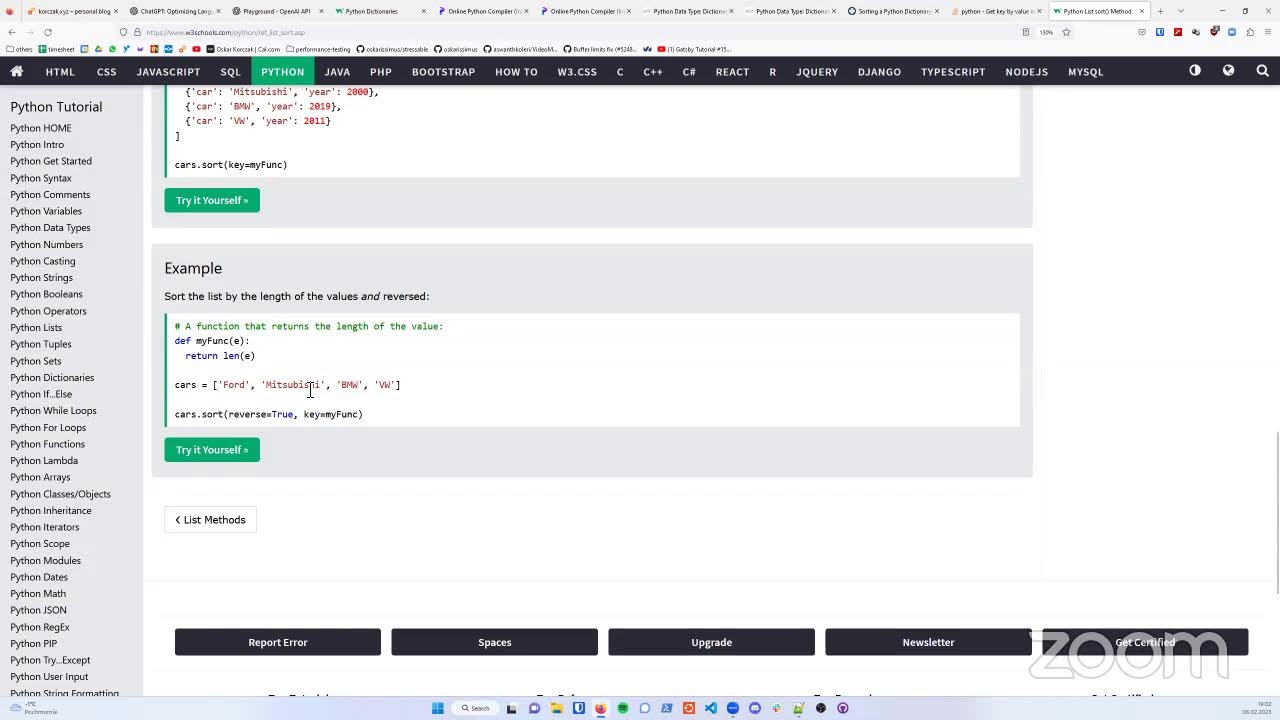Open File Explorer from the taskbar

pyautogui.click(x=557, y=708)
